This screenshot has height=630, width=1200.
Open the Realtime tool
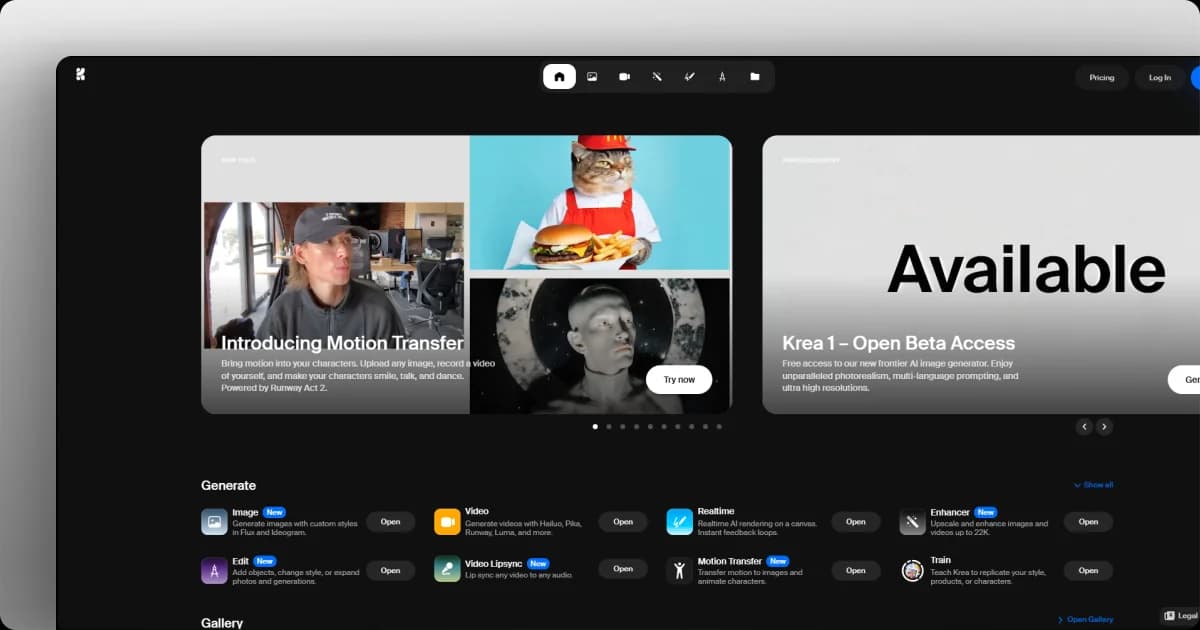856,522
